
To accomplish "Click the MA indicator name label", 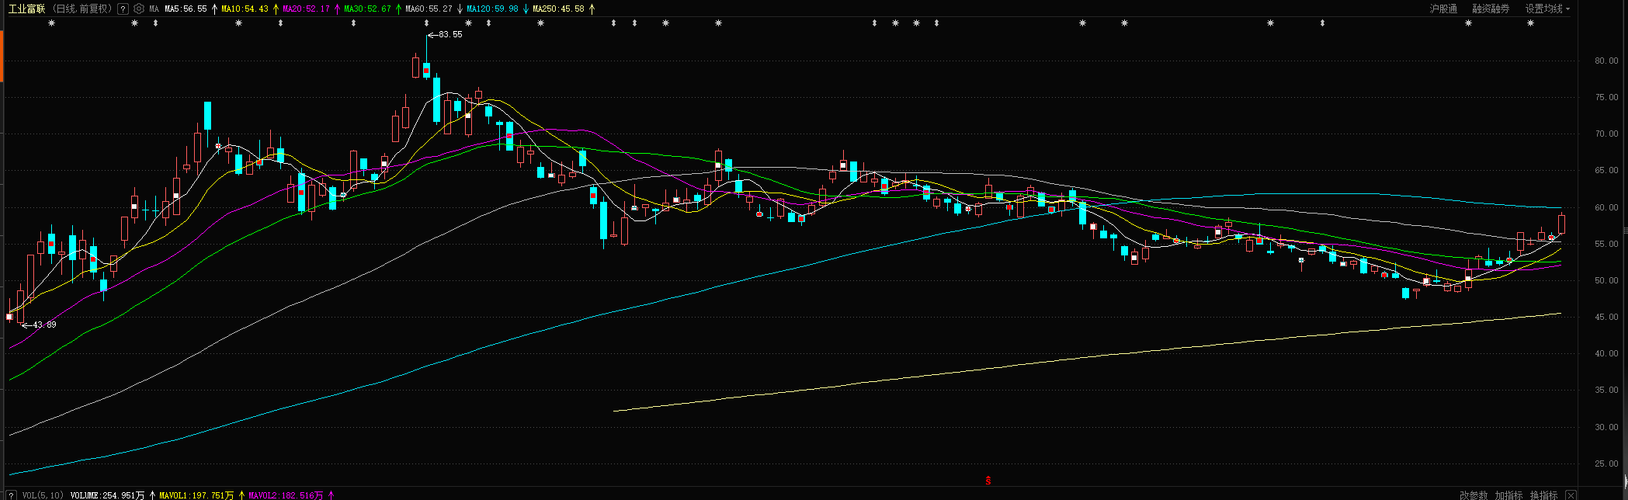I will [154, 8].
